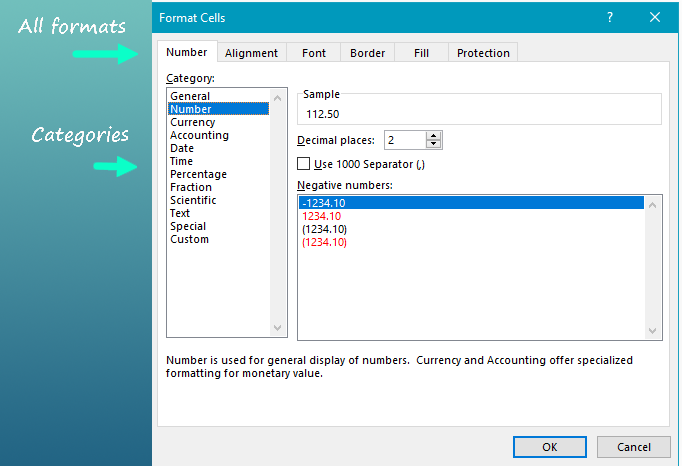Switch to the Number tab
The image size is (682, 466).
[x=187, y=52]
